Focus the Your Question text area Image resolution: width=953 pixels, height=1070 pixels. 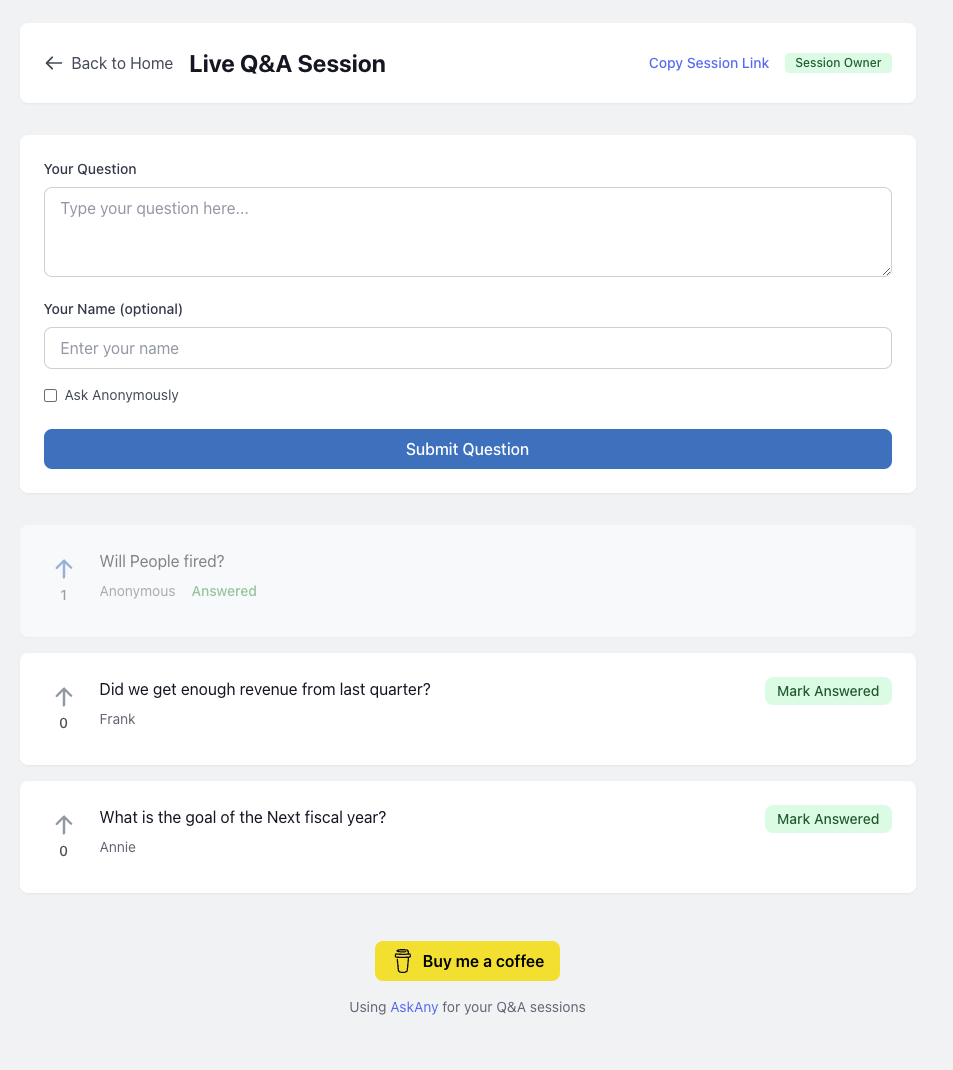467,232
